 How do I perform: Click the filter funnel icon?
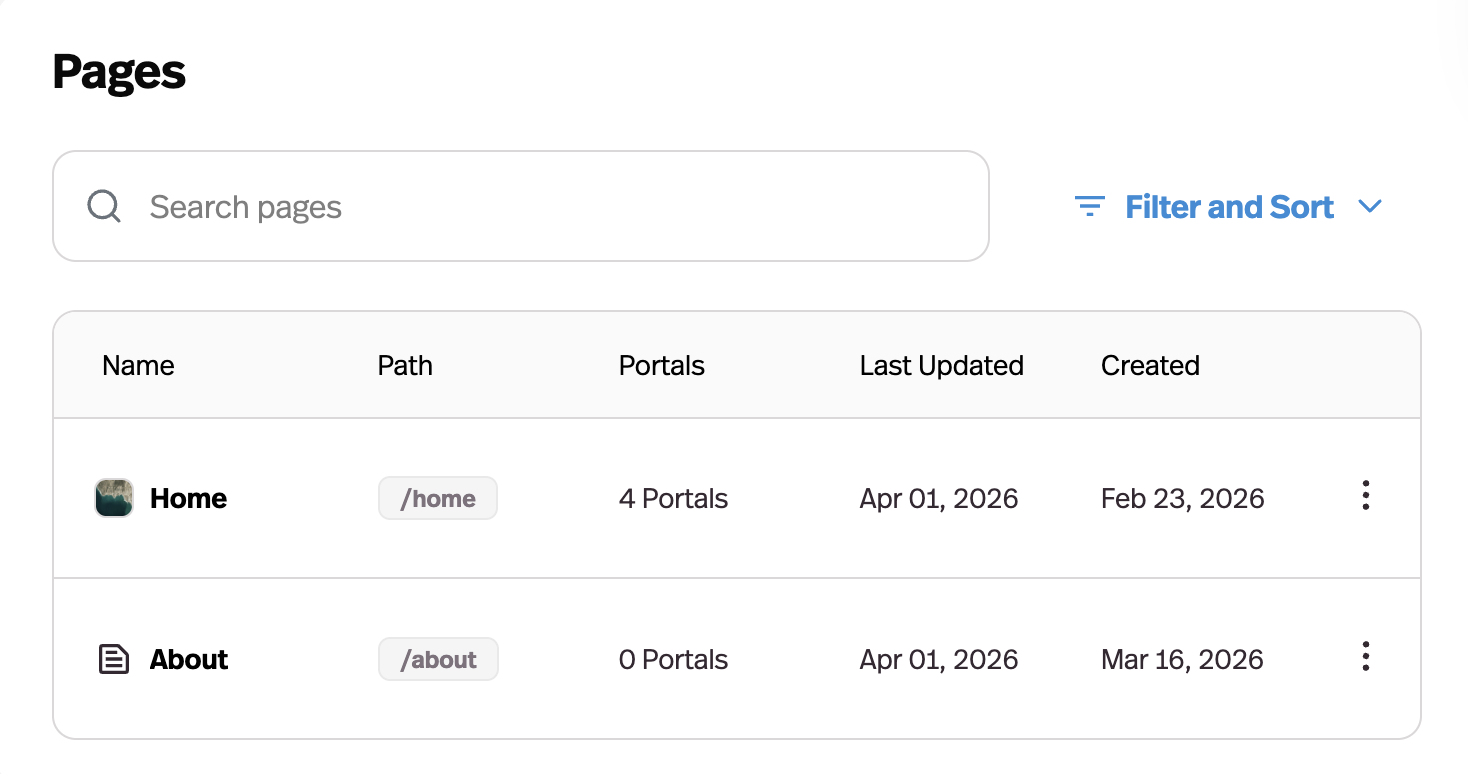(1089, 206)
